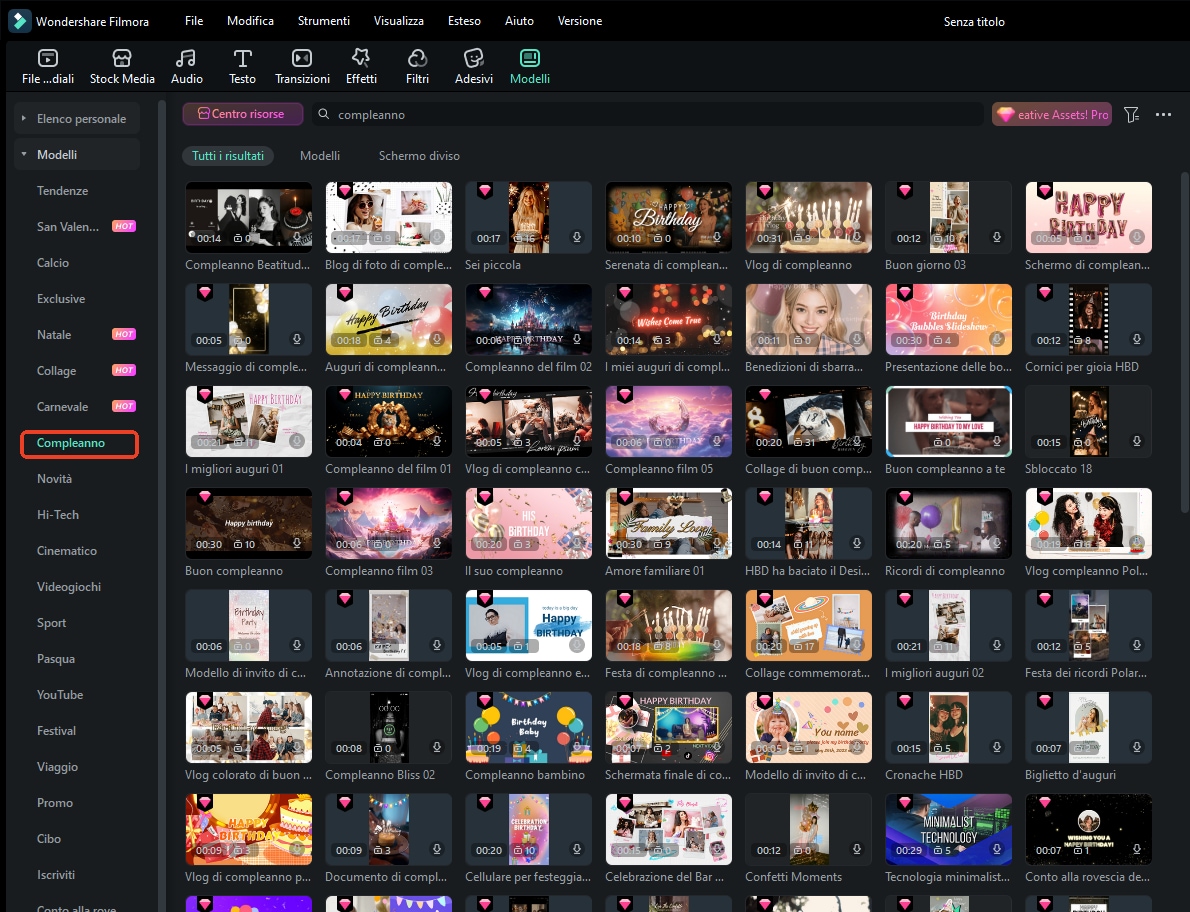Viewport: 1190px width, 912px height.
Task: Click the Centro risorse button
Action: pyautogui.click(x=242, y=114)
